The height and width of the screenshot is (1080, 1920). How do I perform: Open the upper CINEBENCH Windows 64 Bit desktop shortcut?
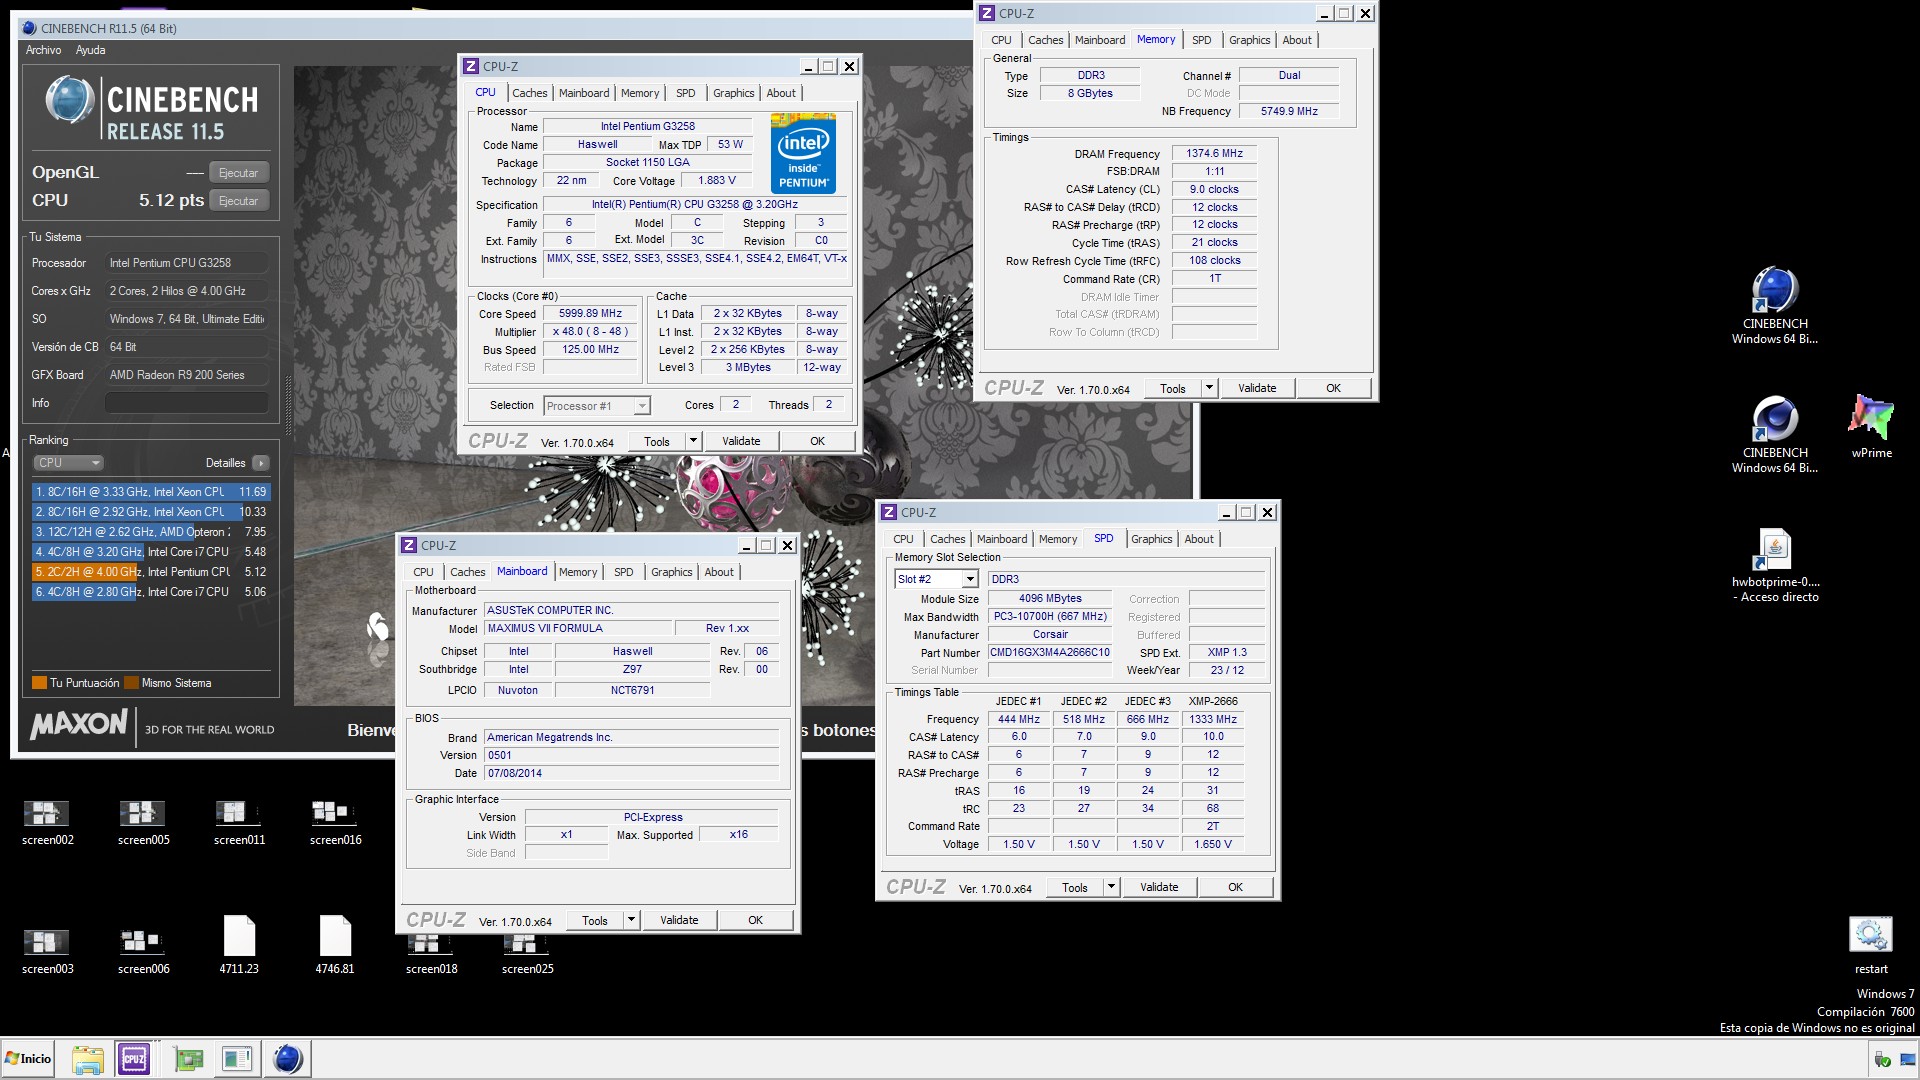coord(1774,305)
